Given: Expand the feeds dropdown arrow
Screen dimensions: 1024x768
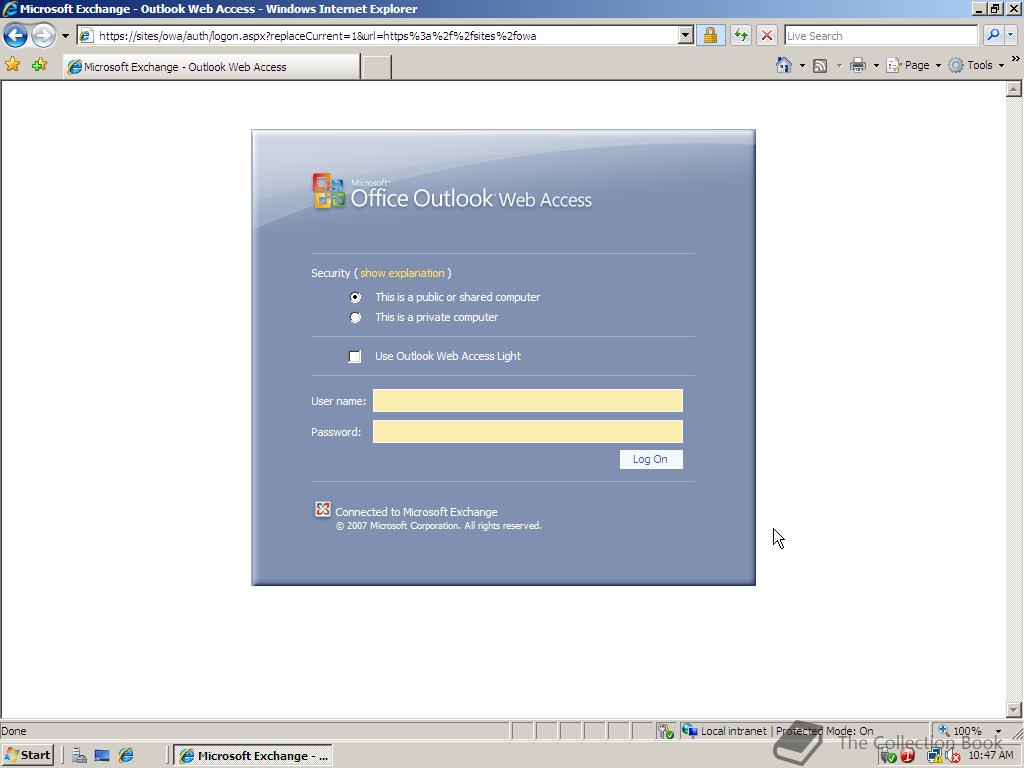Looking at the screenshot, I should point(839,65).
